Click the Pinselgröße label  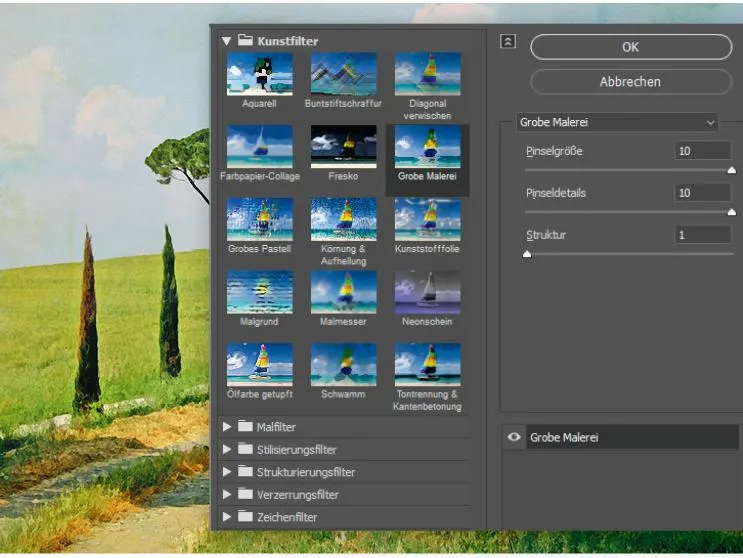(x=554, y=151)
